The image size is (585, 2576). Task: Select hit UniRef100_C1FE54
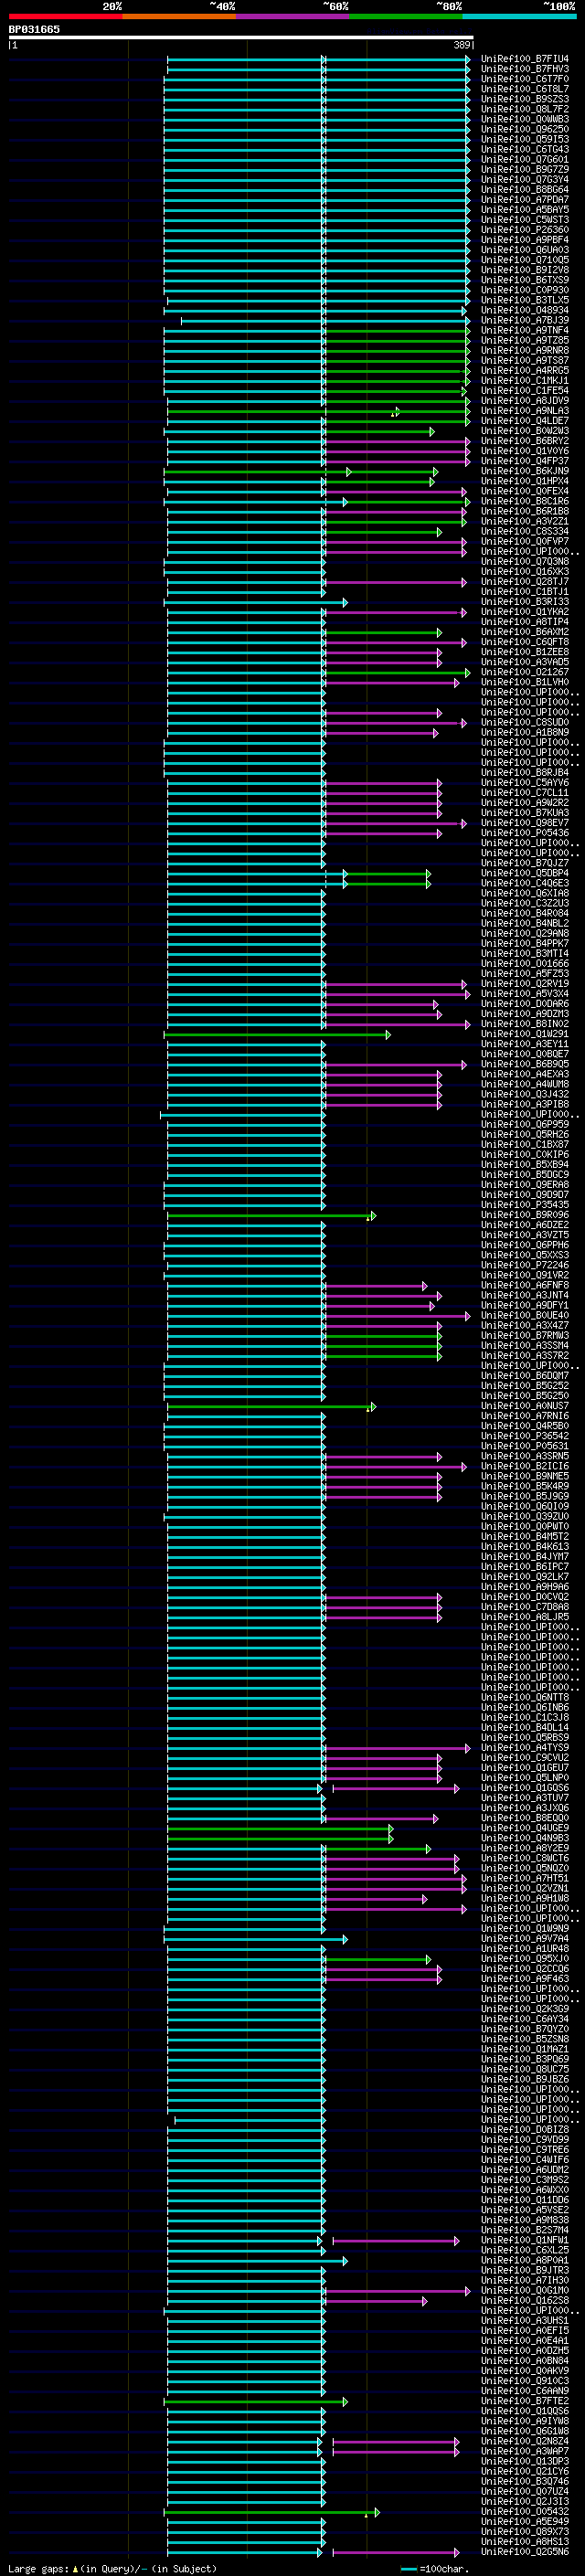click(x=524, y=390)
